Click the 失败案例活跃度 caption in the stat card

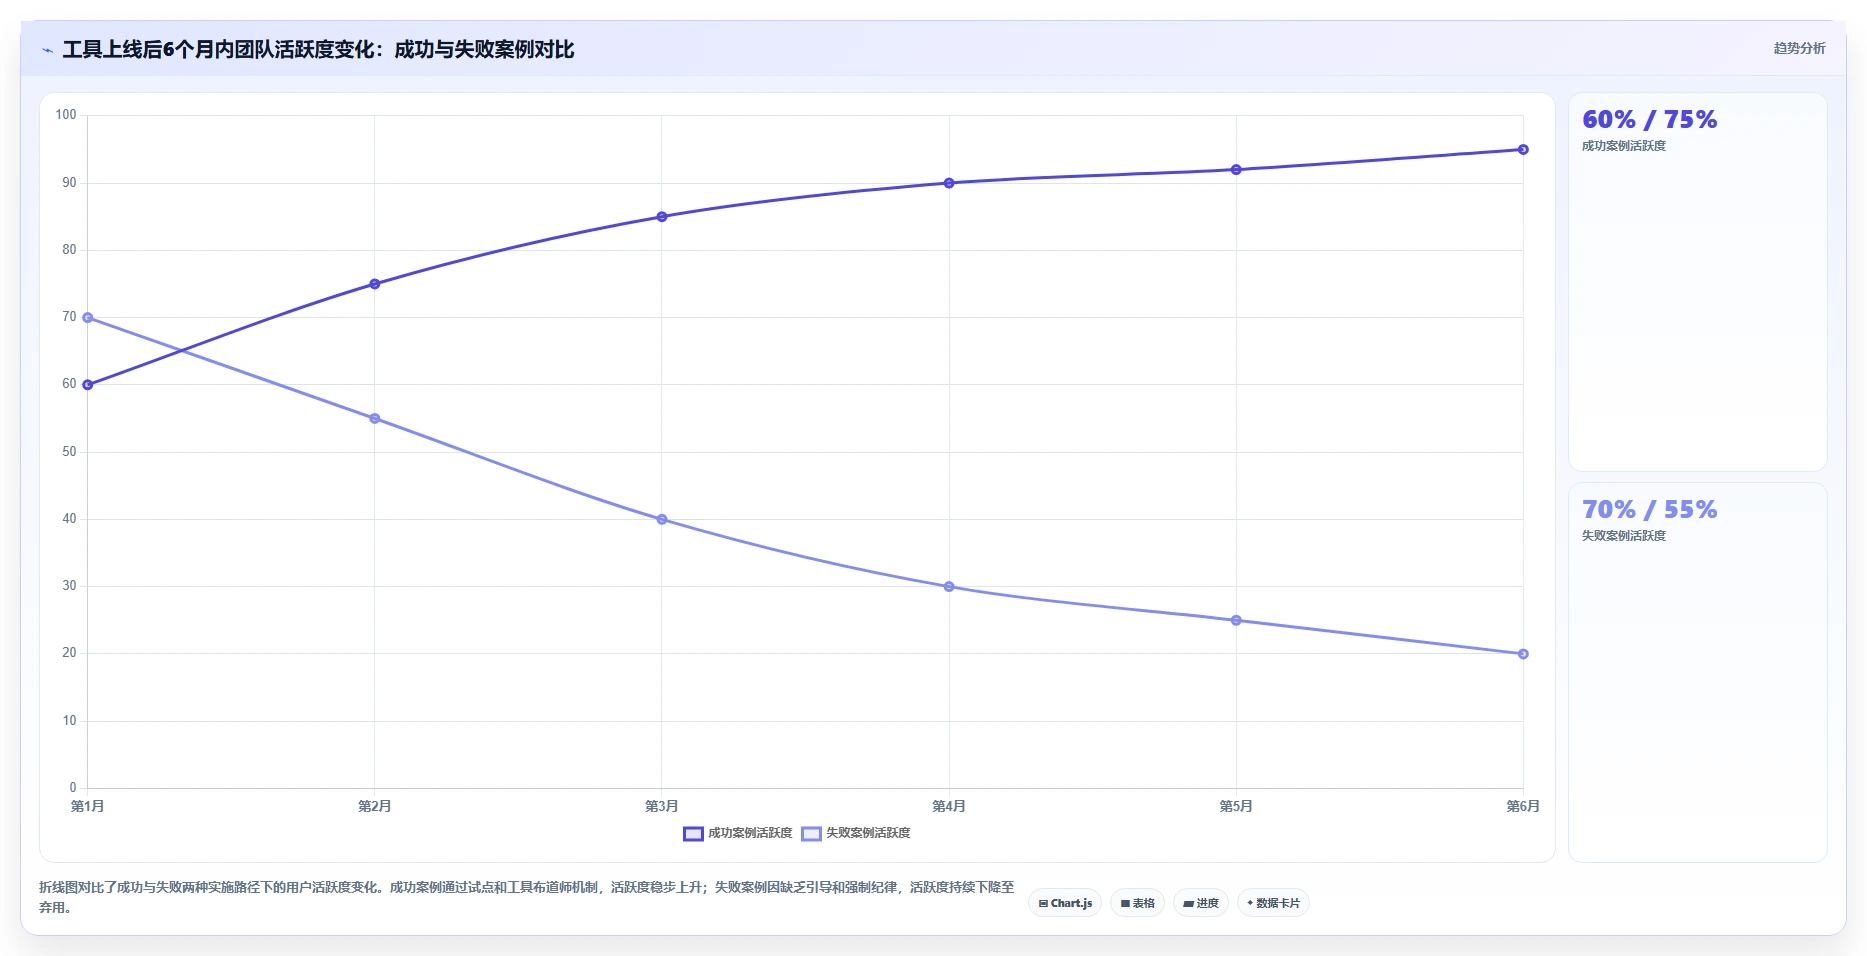tap(1624, 536)
